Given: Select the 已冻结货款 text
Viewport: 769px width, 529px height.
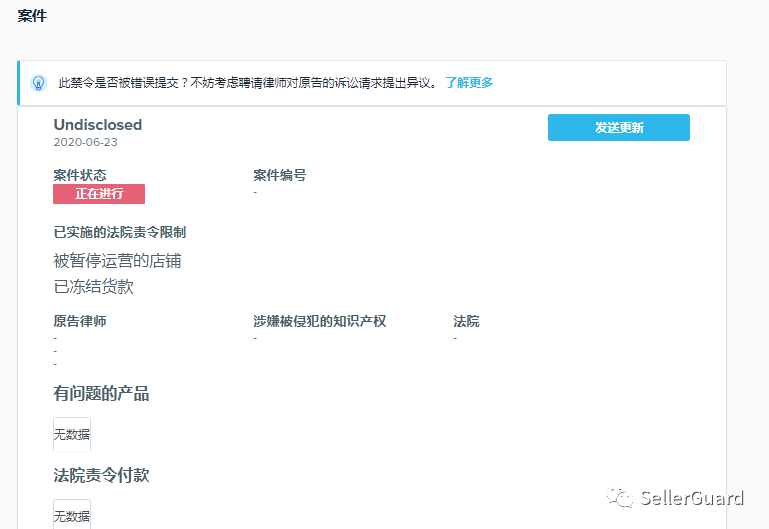Looking at the screenshot, I should coord(93,286).
